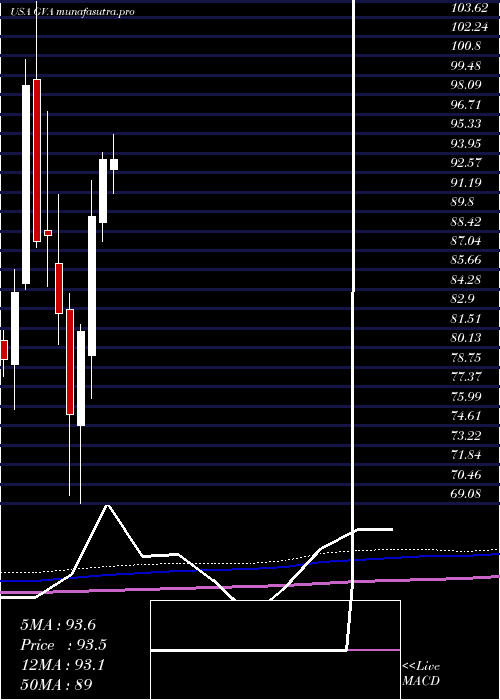Viewport: 500px width, 700px height.
Task: Select the 81.51 price level
Action: point(467,318)
